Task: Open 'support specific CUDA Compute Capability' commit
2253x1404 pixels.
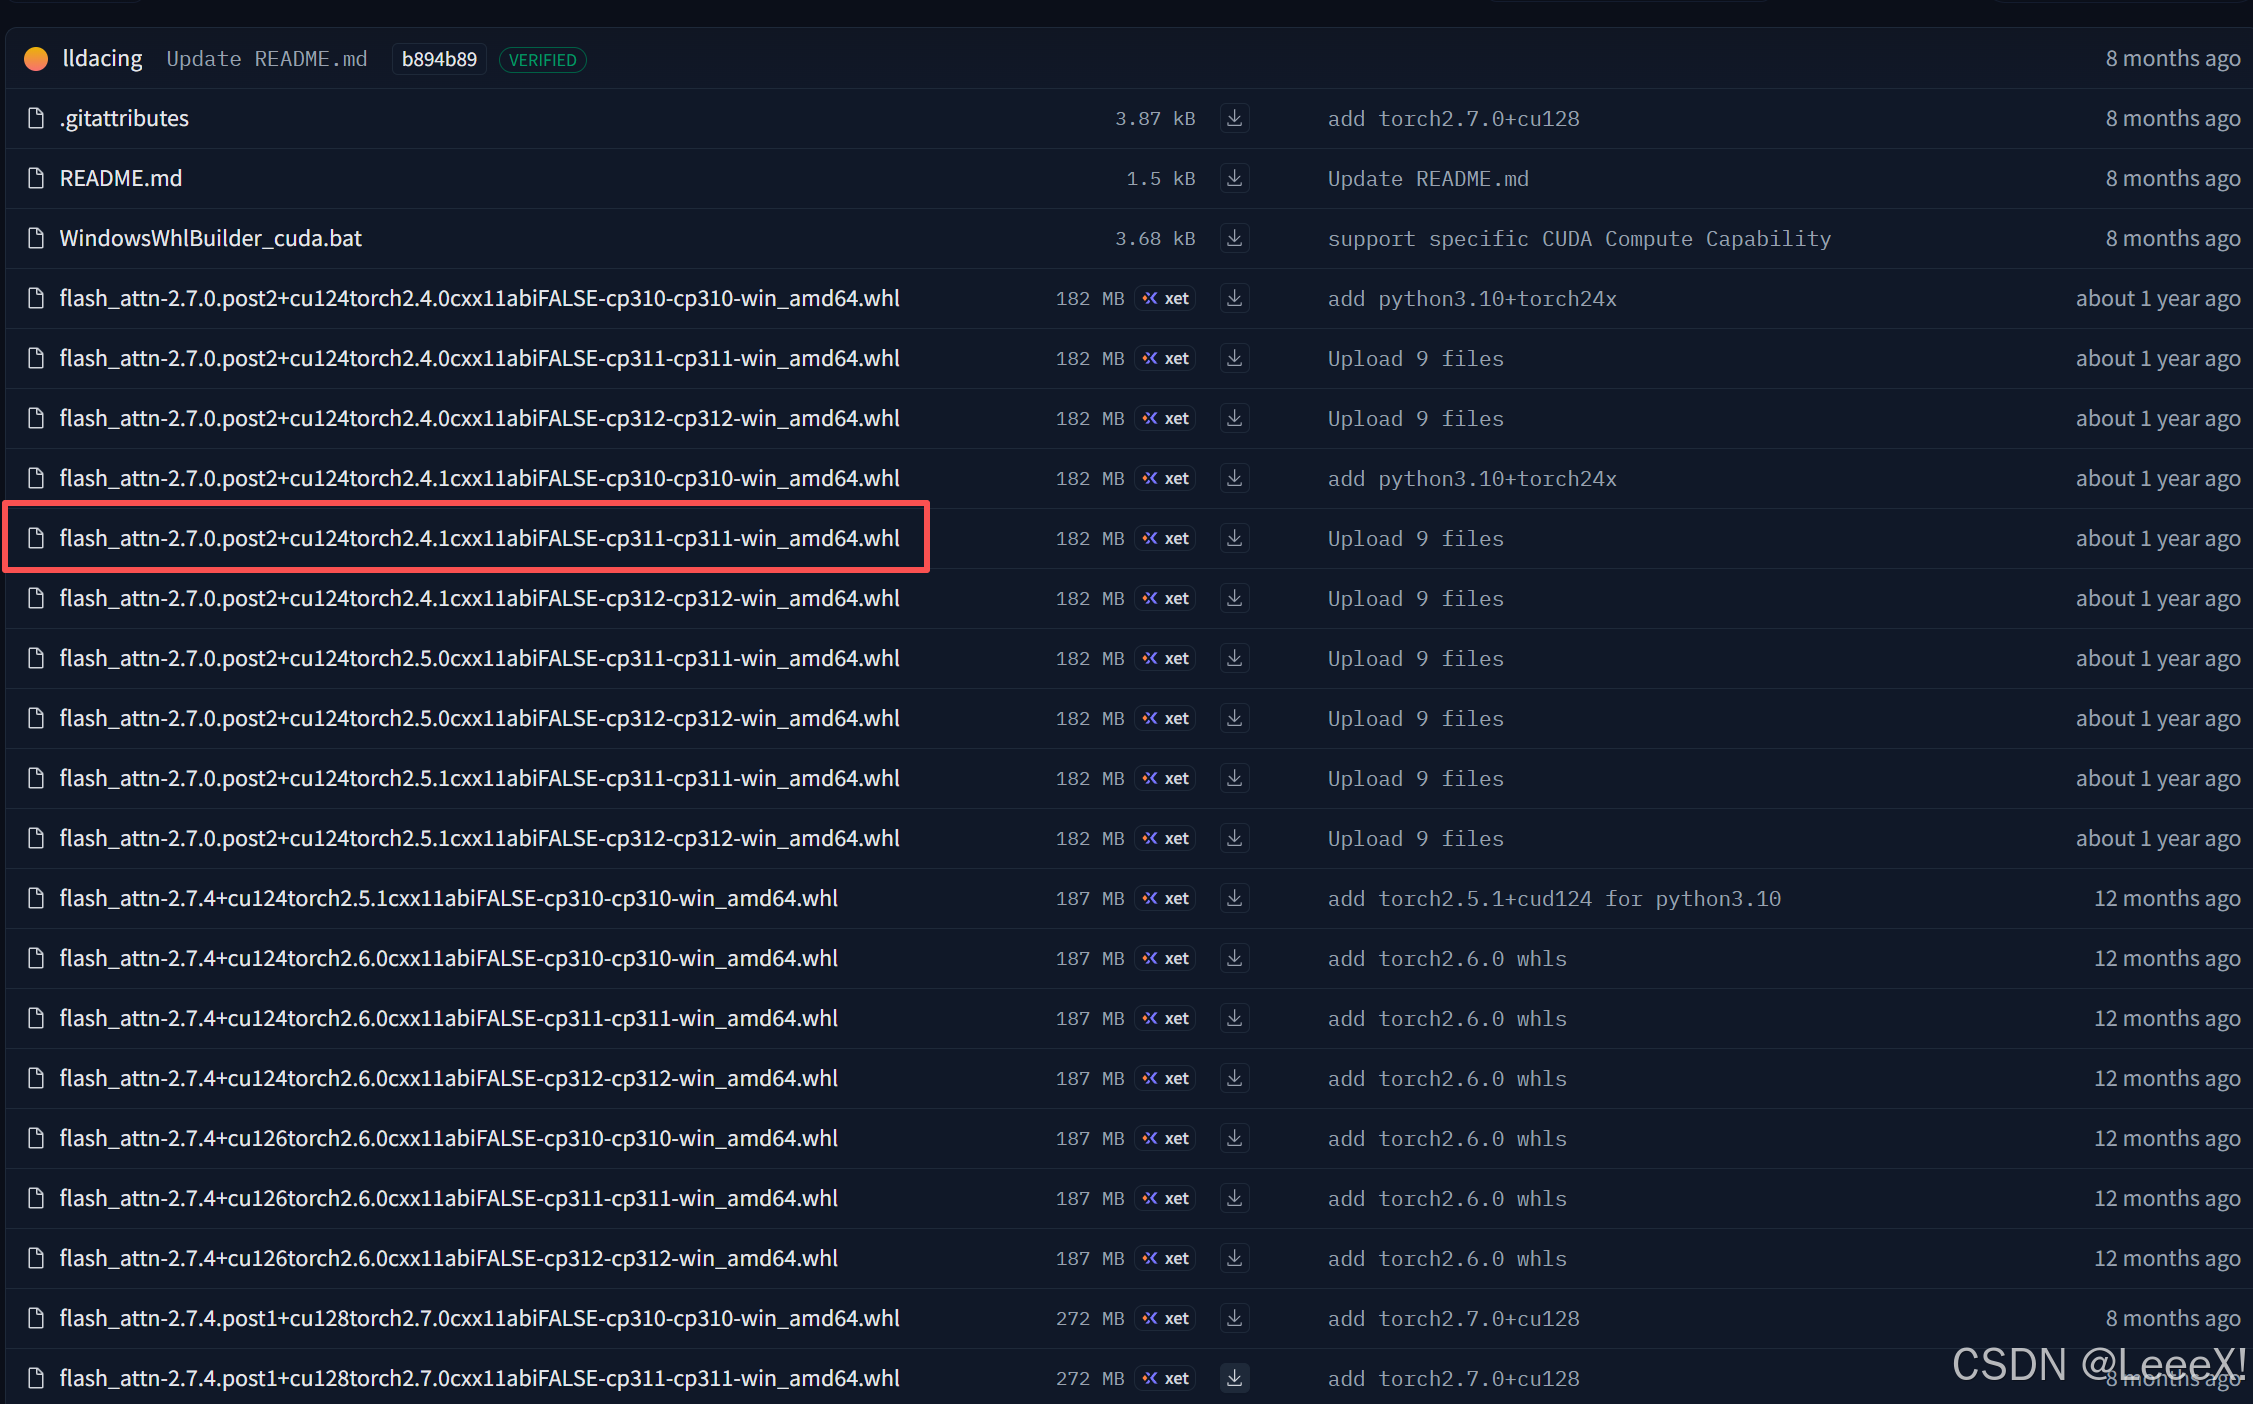Action: click(1578, 238)
